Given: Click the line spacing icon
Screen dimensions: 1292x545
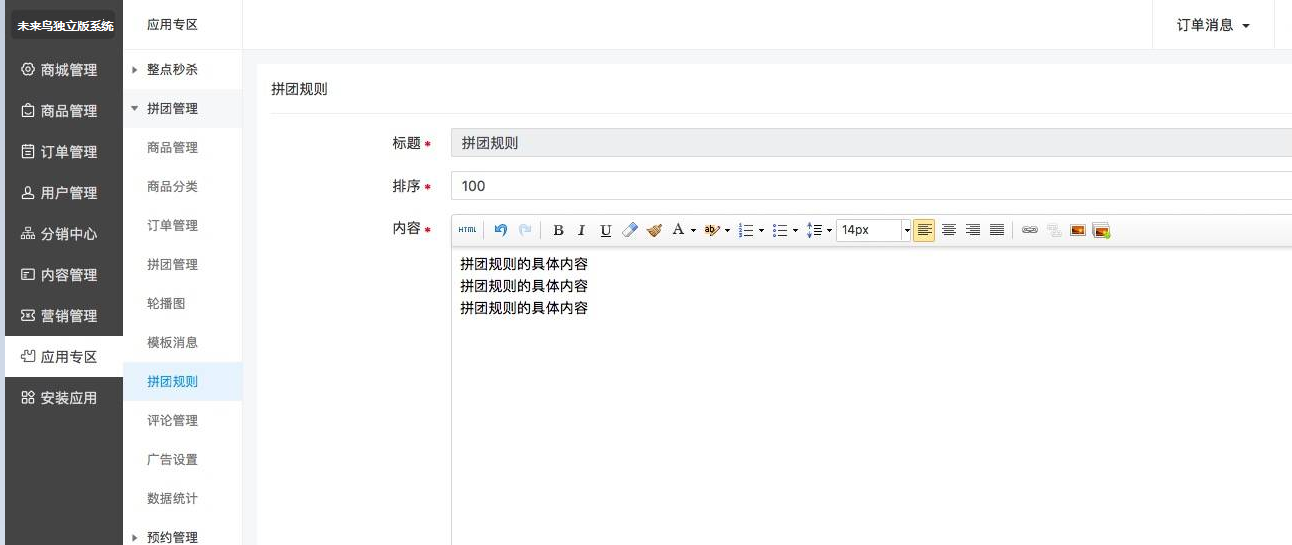Looking at the screenshot, I should pos(814,230).
